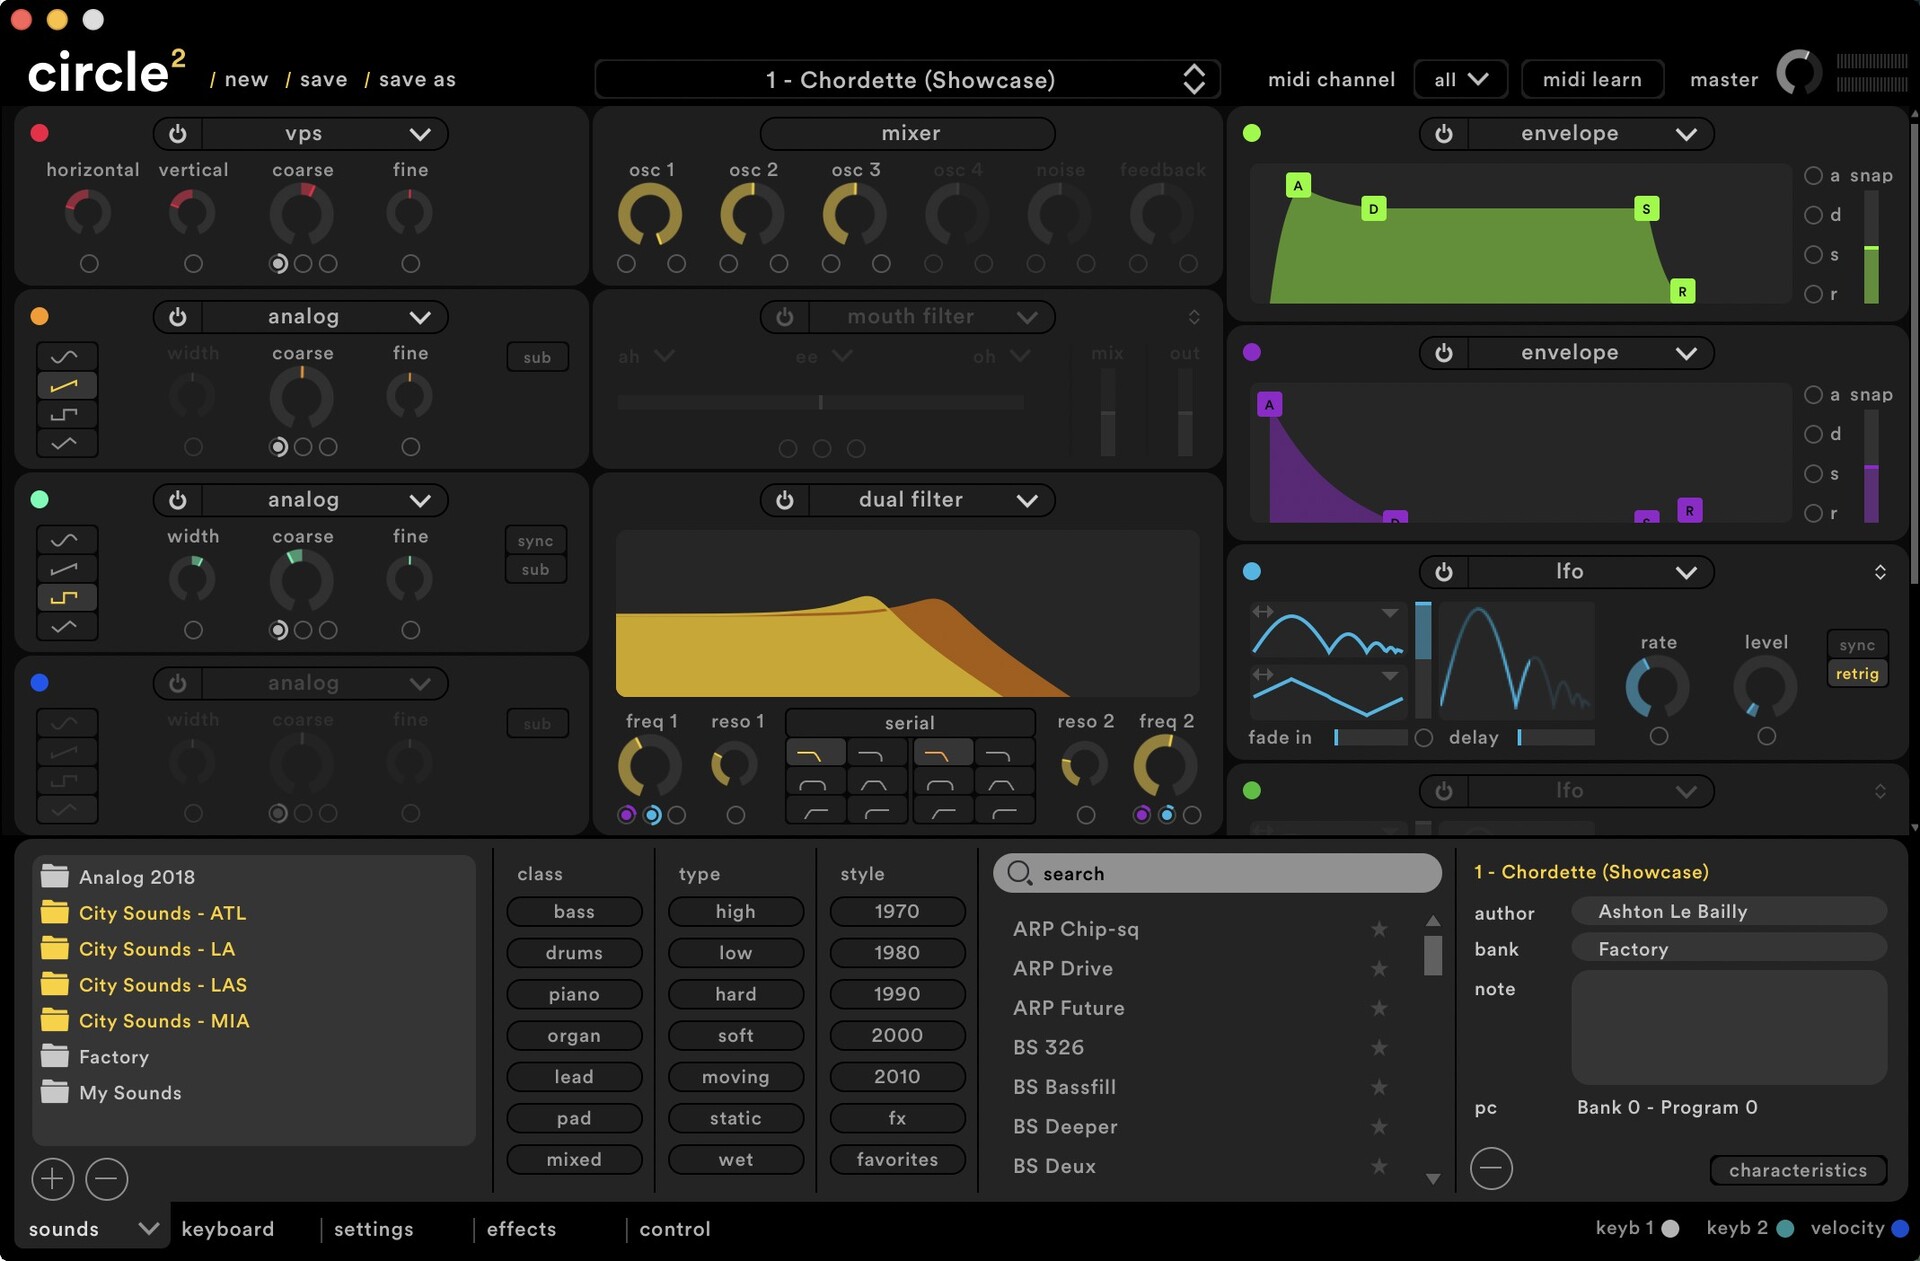Click the mouth filter vowel morph slider
1920x1261 pixels.
tap(820, 402)
